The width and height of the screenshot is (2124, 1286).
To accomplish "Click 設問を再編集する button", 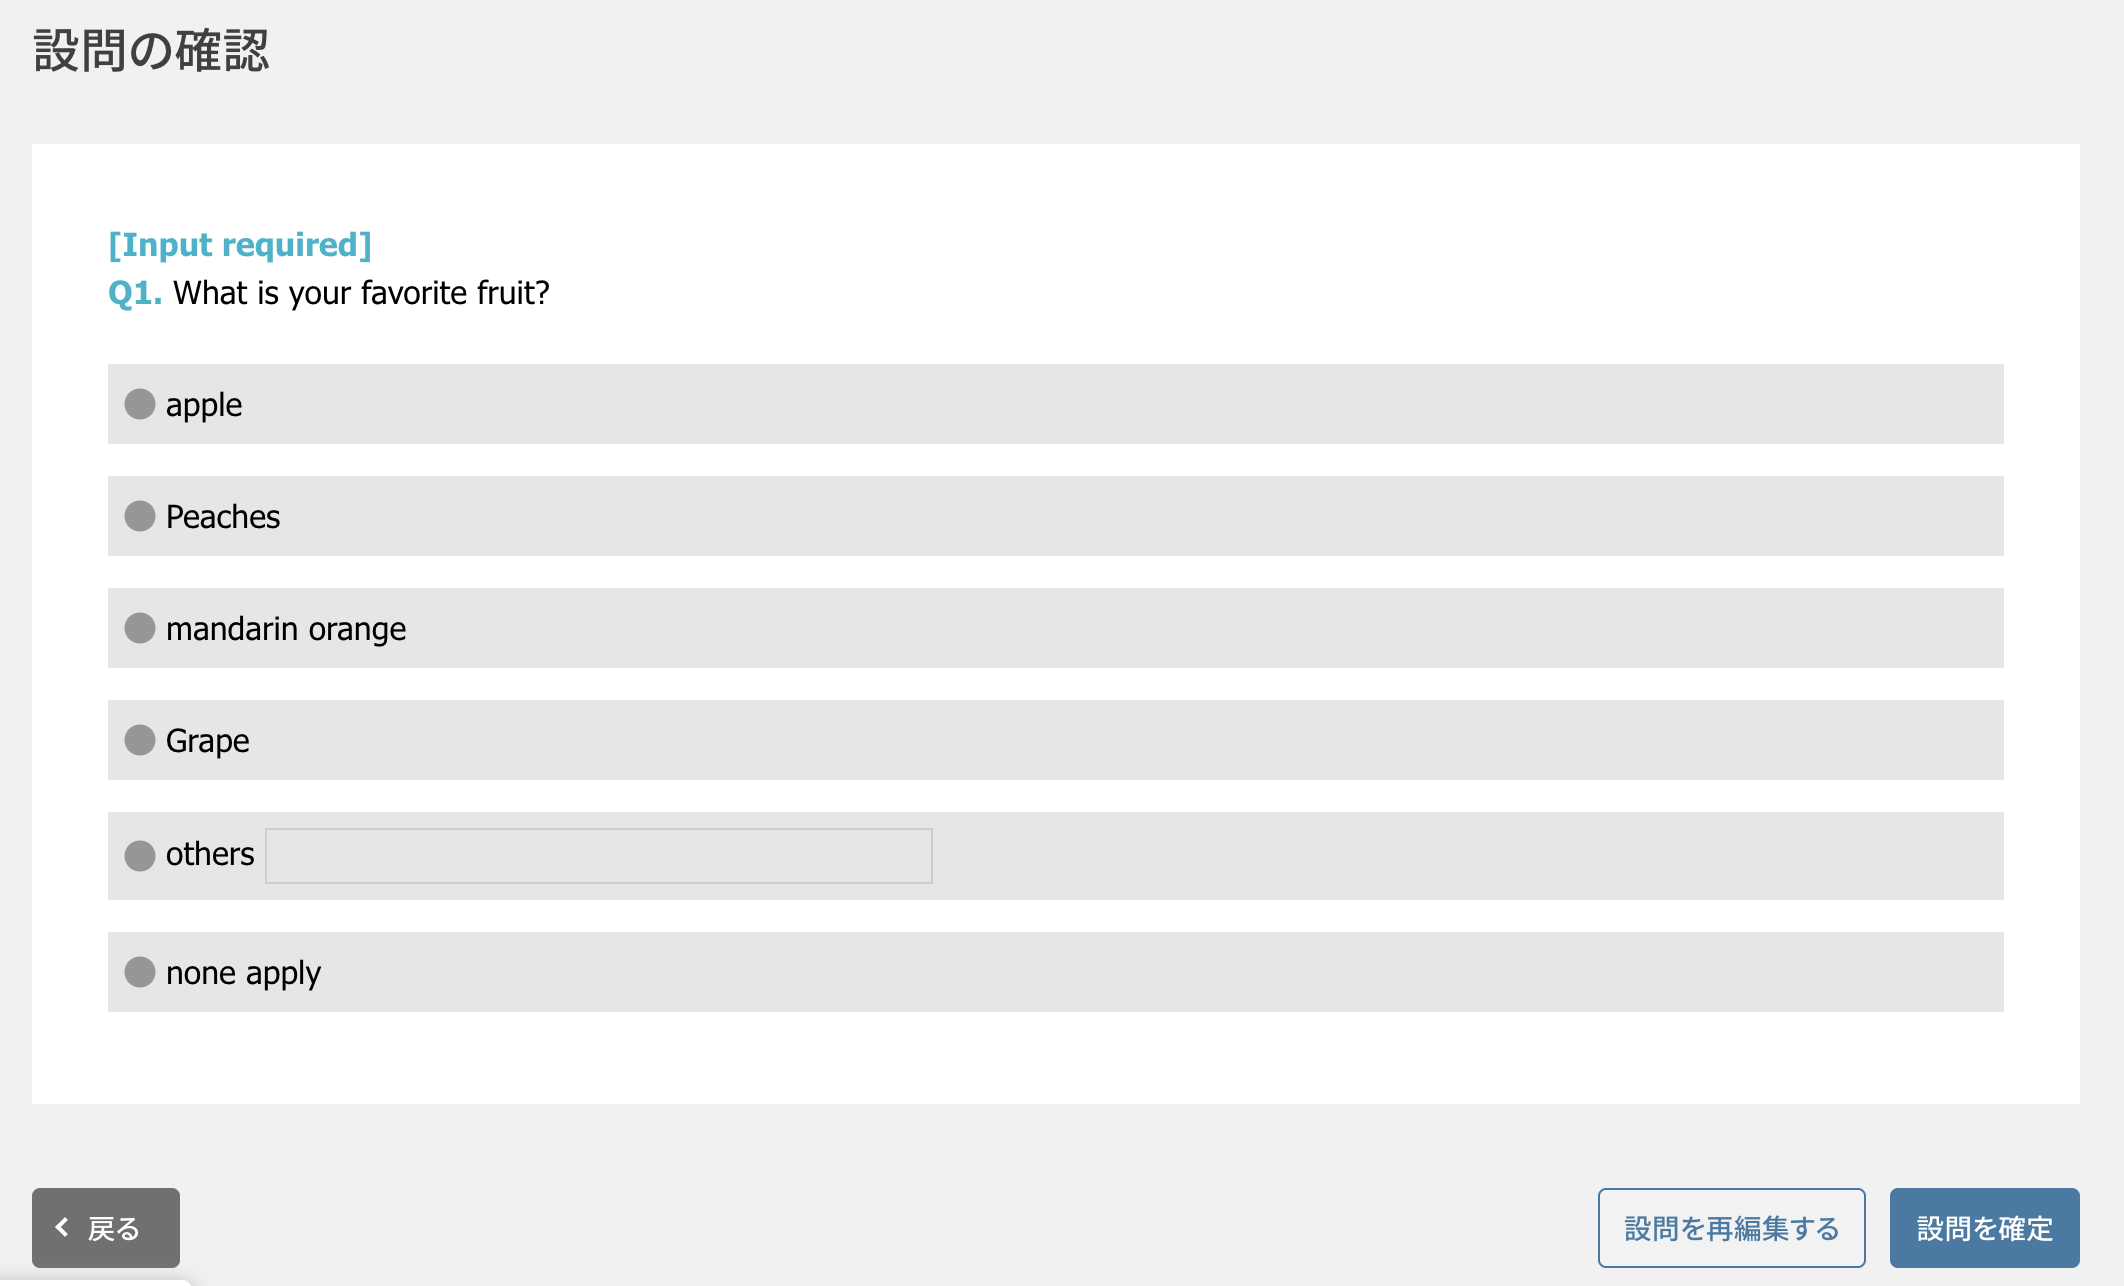I will [1732, 1228].
